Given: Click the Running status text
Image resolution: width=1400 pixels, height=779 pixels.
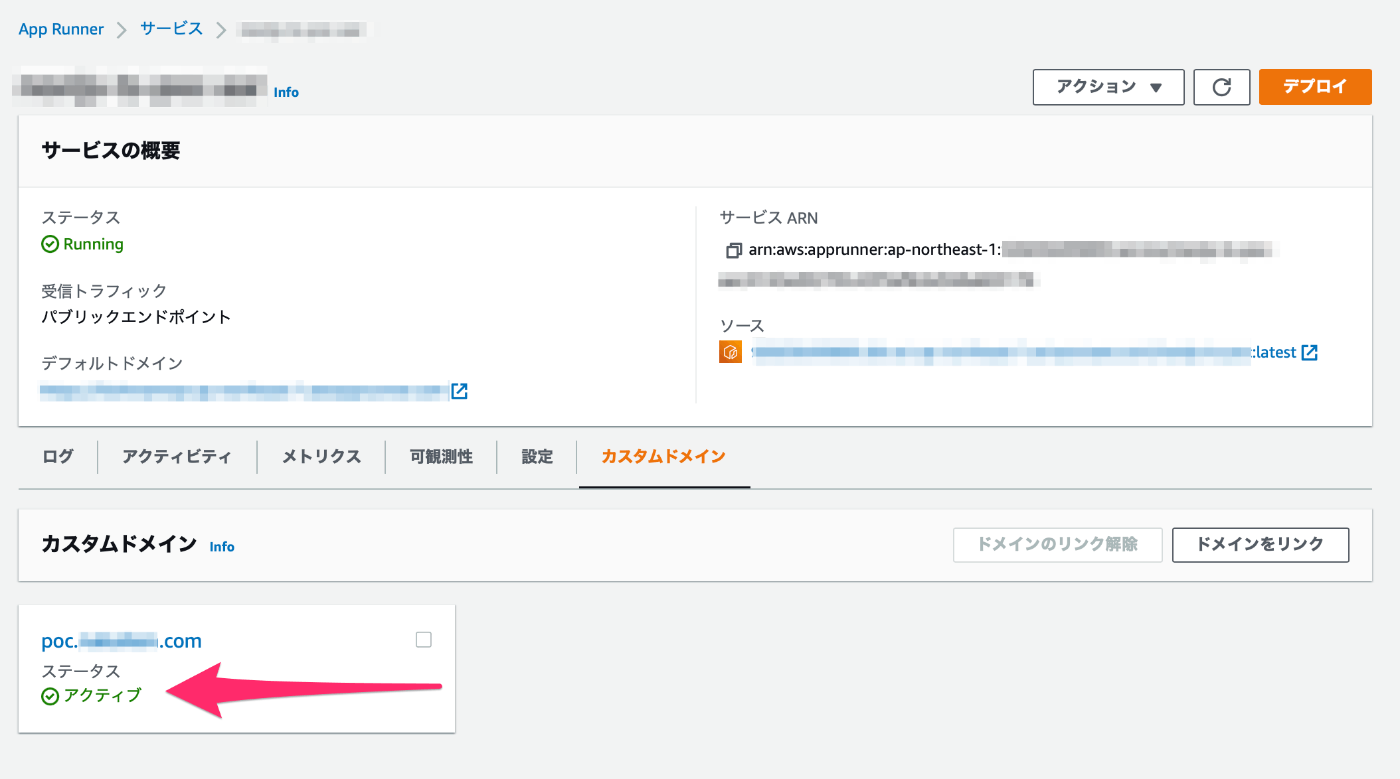Looking at the screenshot, I should coord(93,244).
